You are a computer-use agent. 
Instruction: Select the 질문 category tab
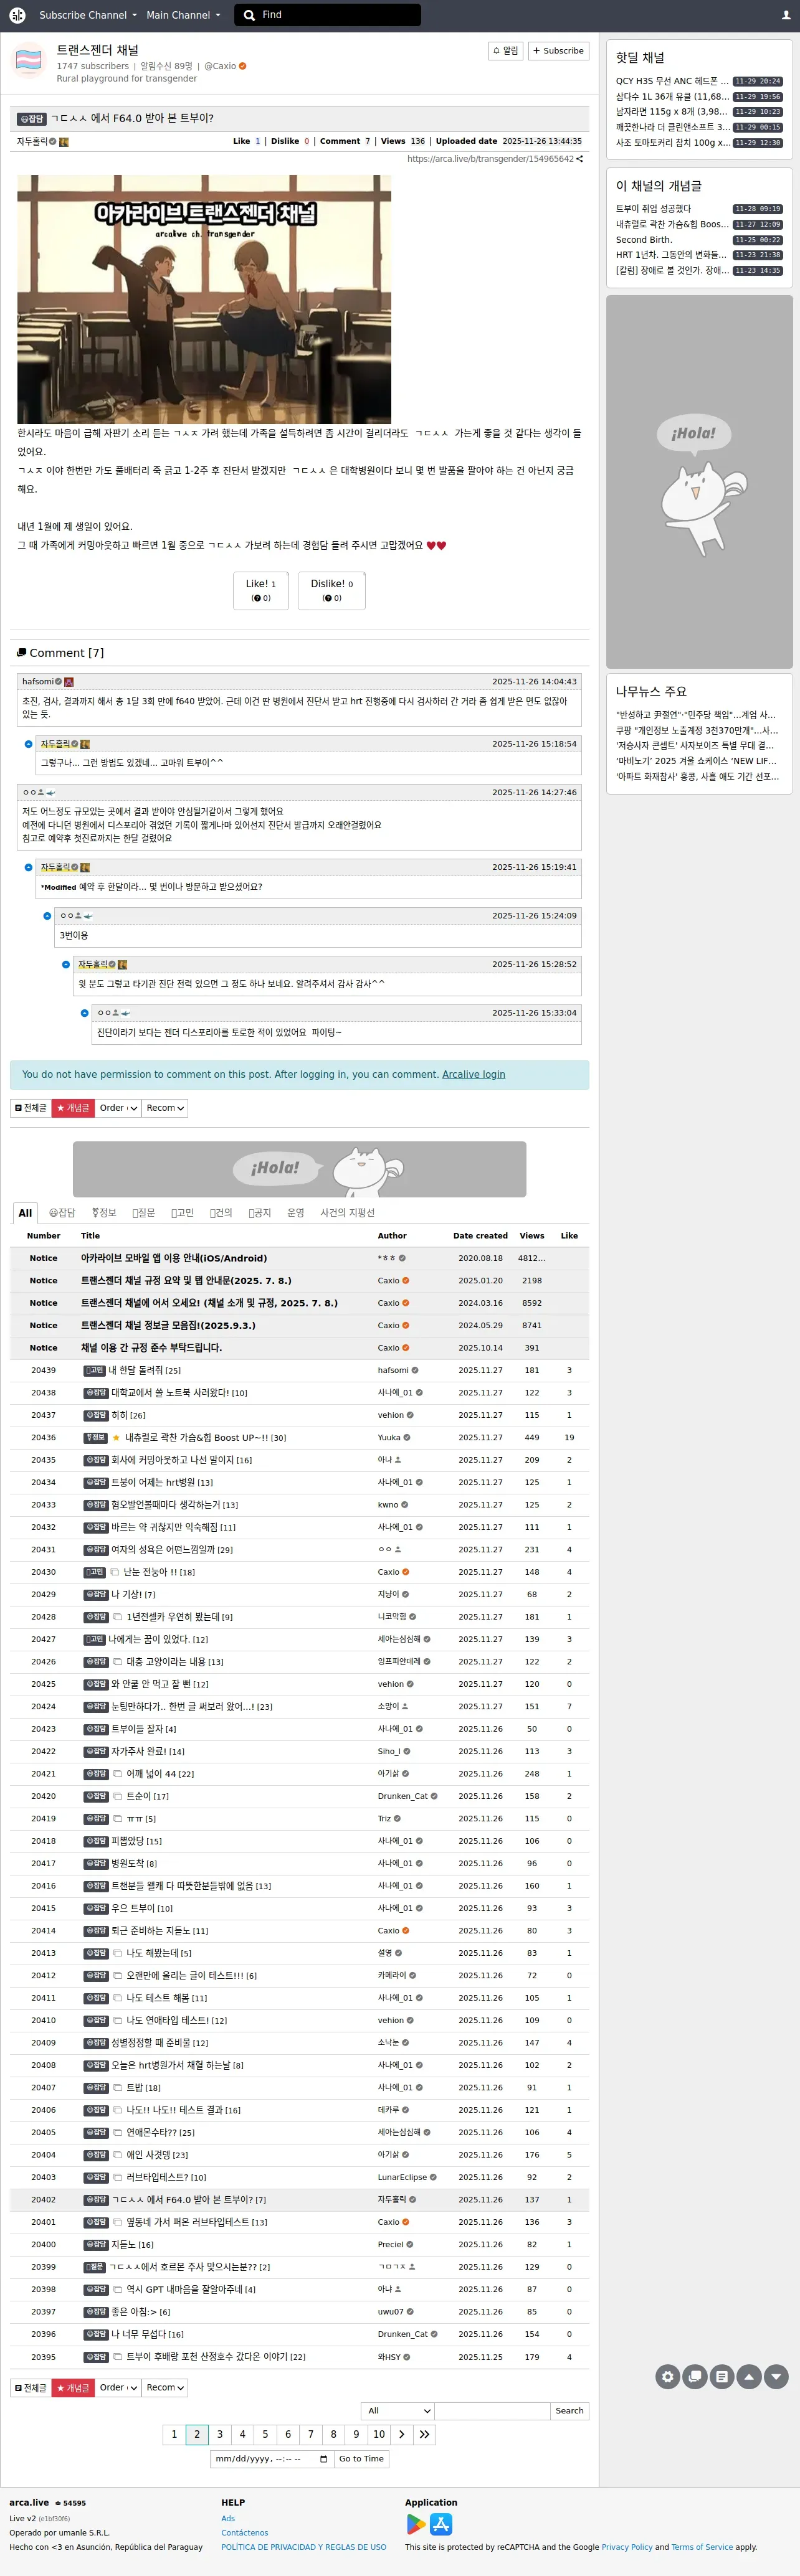point(144,1213)
